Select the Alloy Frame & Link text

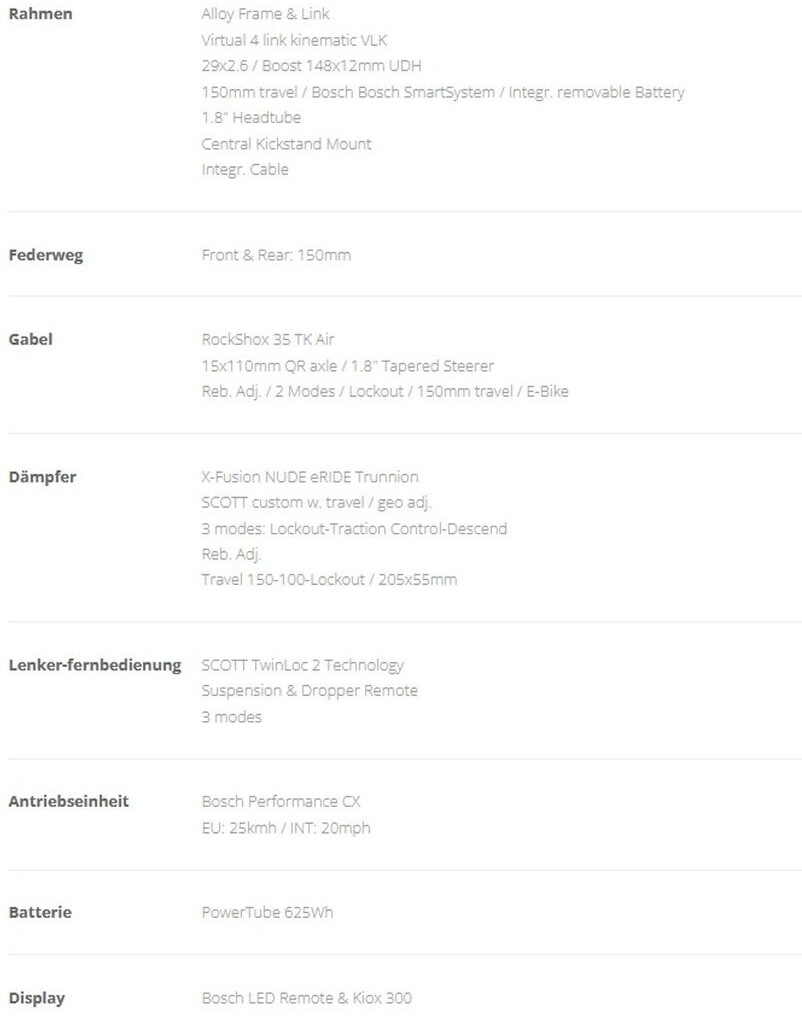265,14
